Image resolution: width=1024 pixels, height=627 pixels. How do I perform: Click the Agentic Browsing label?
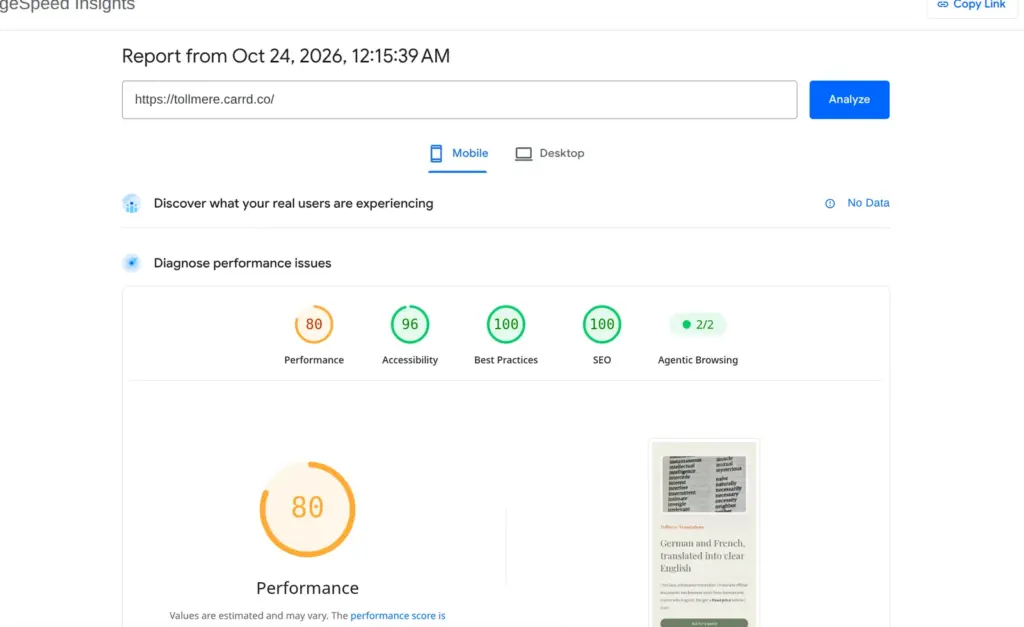[697, 360]
